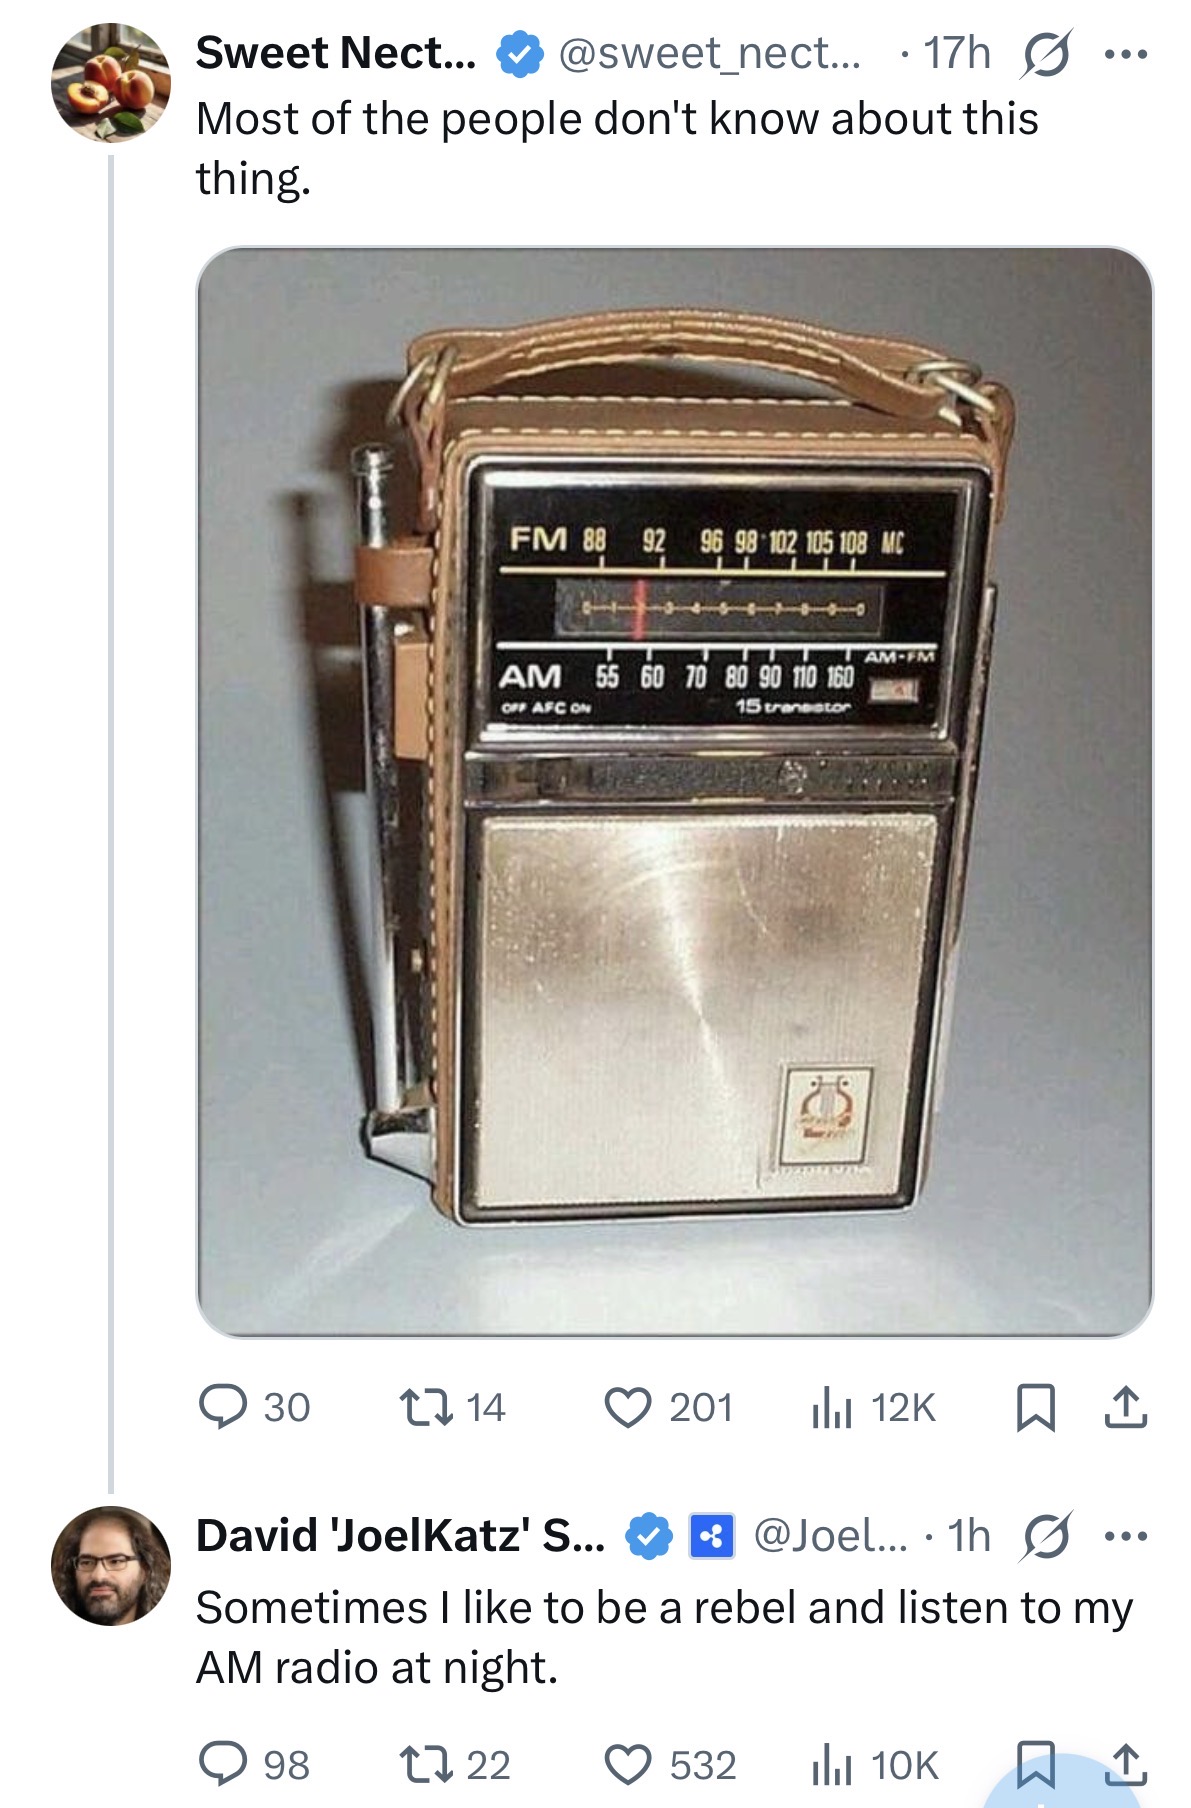Bookmark Sweet Nectar's radio post
The width and height of the screenshot is (1191, 1808).
[x=1035, y=1407]
